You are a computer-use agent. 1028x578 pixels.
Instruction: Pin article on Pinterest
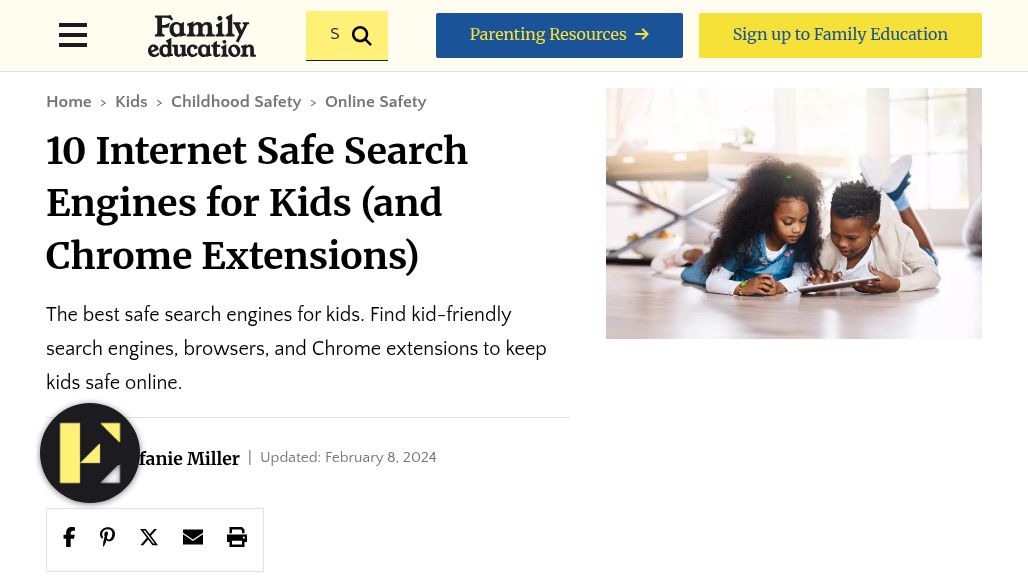(x=108, y=538)
